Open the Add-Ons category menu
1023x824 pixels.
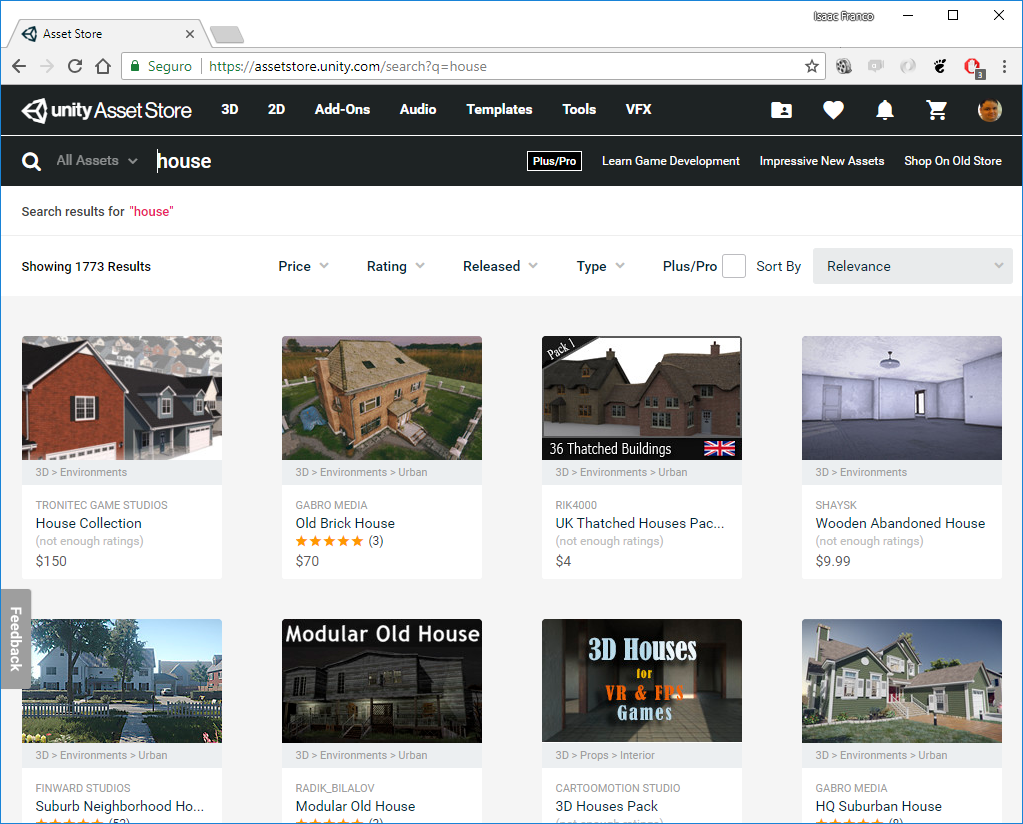click(x=342, y=110)
